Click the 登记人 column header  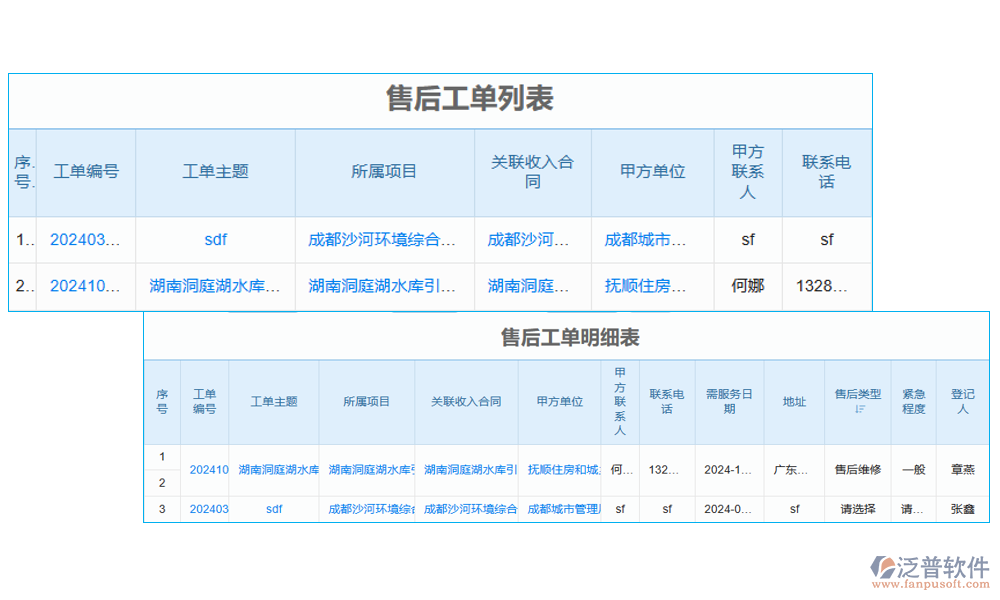[962, 402]
